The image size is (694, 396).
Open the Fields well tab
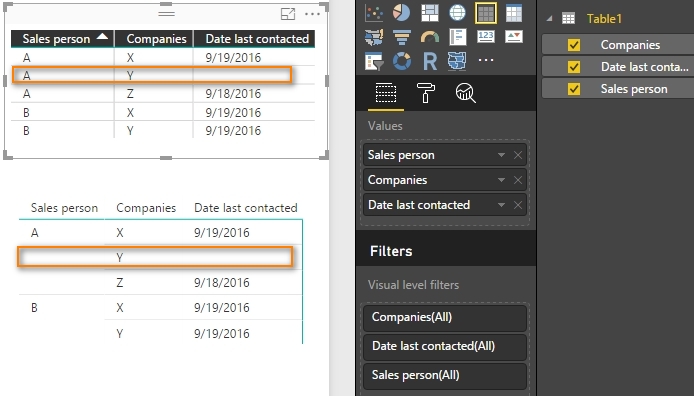tap(386, 93)
